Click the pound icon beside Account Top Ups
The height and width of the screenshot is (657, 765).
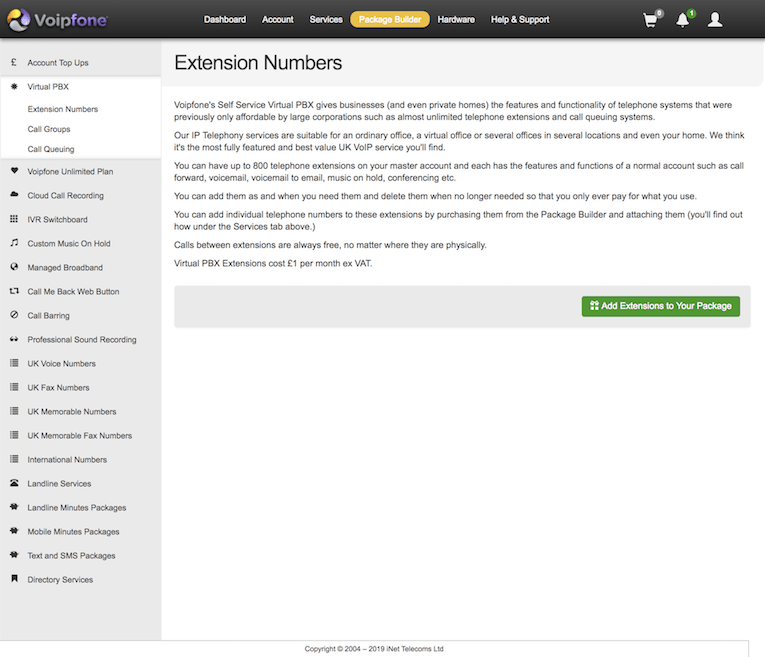click(14, 62)
